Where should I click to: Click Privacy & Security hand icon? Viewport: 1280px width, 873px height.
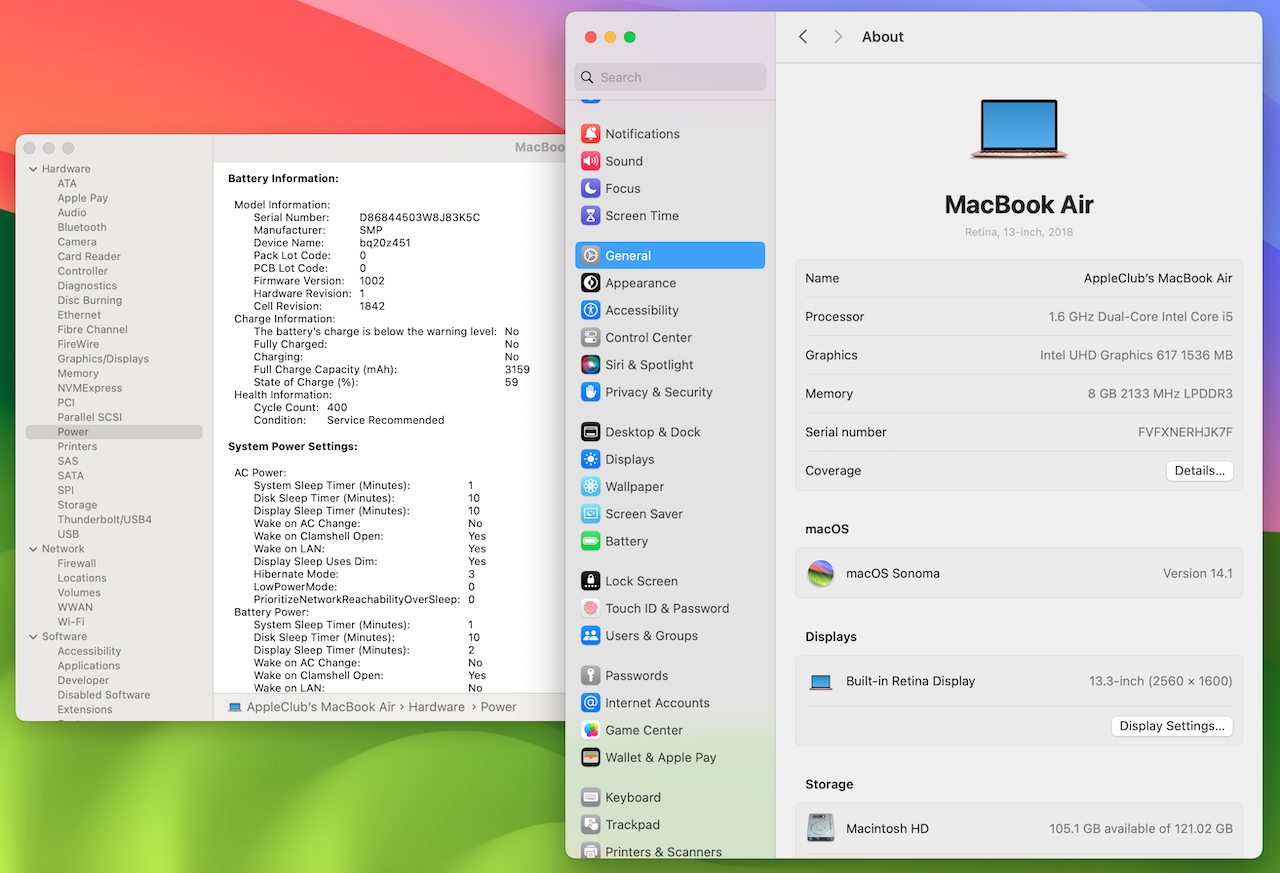tap(590, 392)
